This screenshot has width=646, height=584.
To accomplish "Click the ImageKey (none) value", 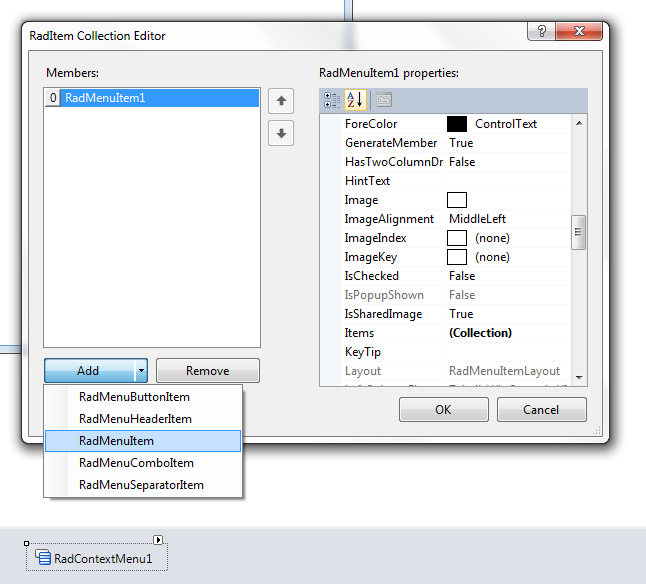I will (492, 257).
